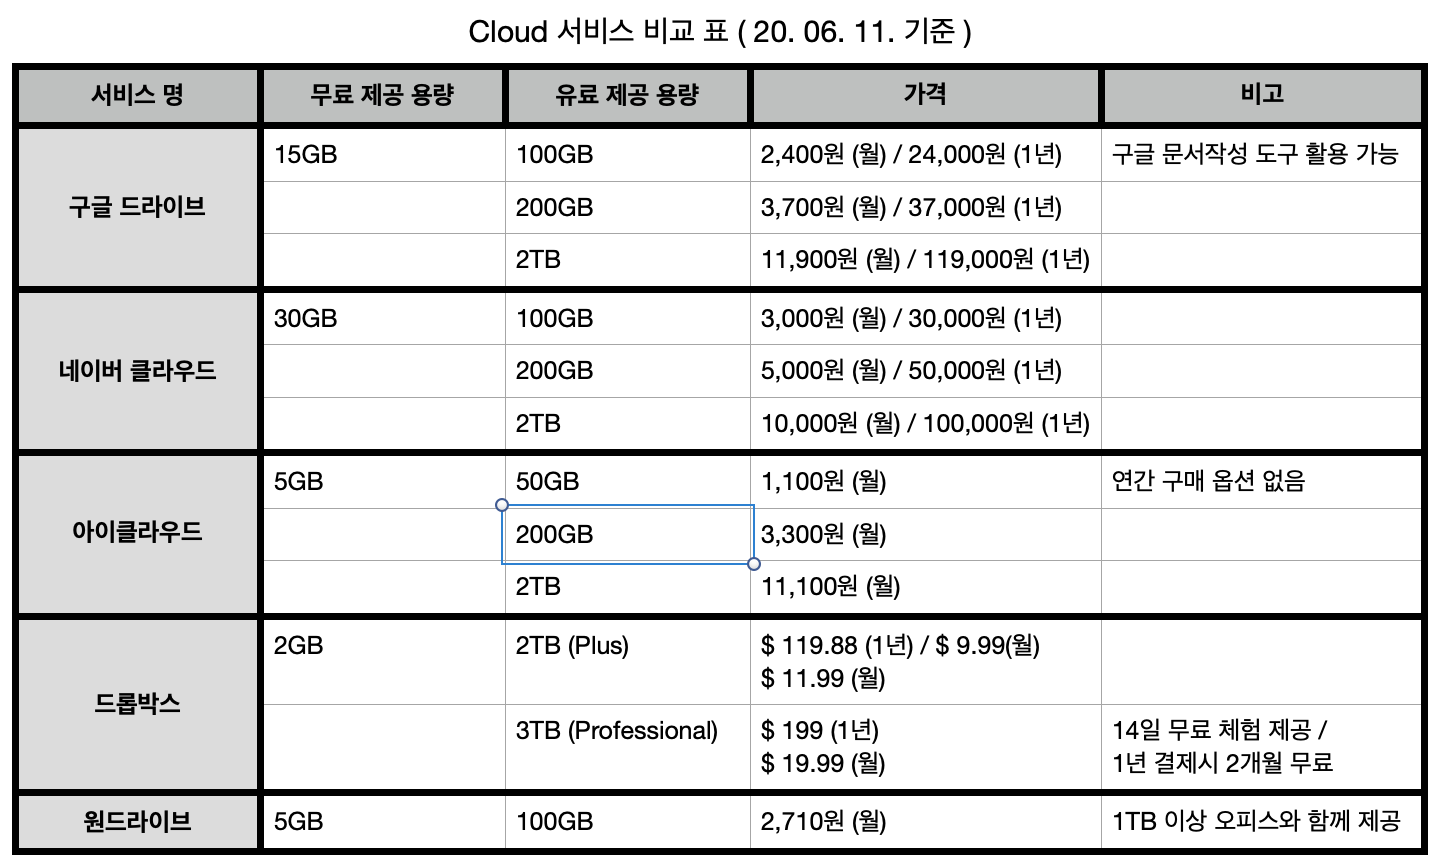Screen dimensions: 1442x868
Task: Click the '구글 드라이브' service name cell
Action: tap(138, 207)
